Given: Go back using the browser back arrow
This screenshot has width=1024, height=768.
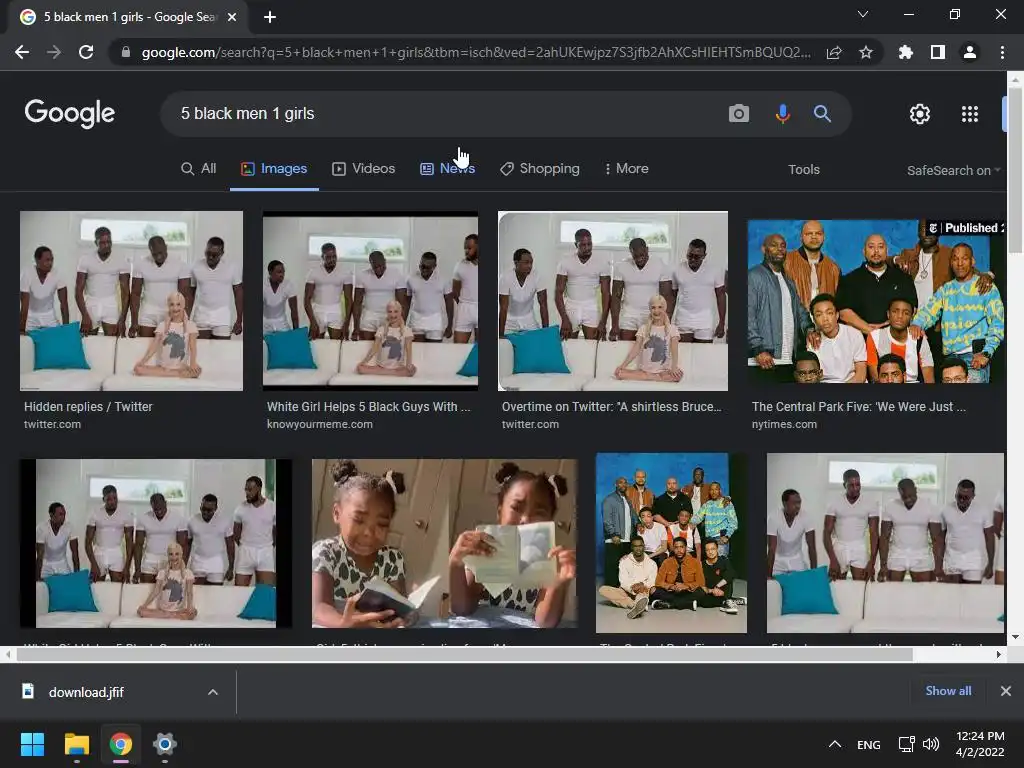Looking at the screenshot, I should pyautogui.click(x=22, y=52).
